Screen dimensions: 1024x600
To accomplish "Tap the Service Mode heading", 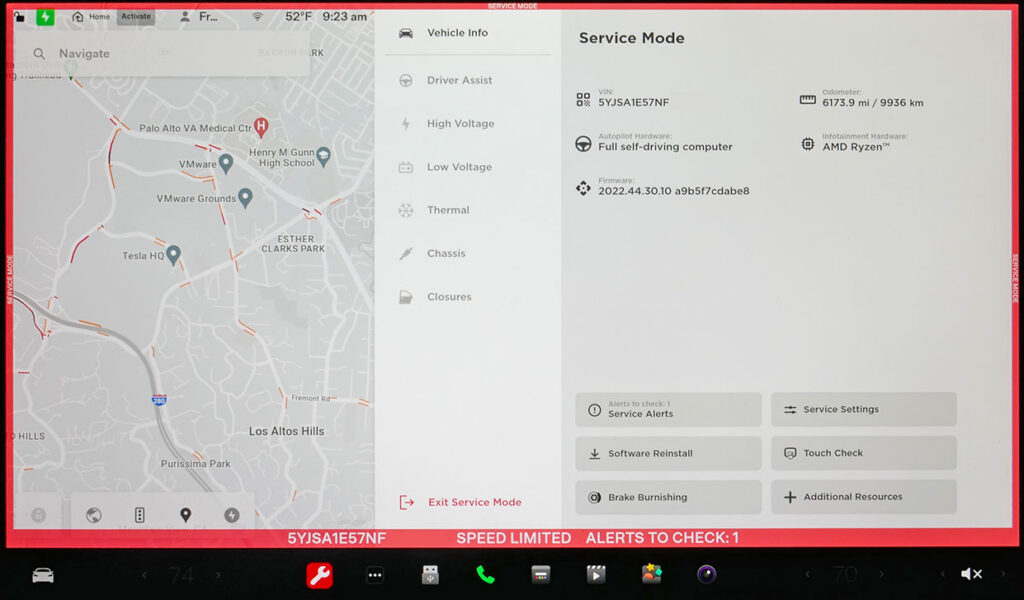I will coord(632,38).
